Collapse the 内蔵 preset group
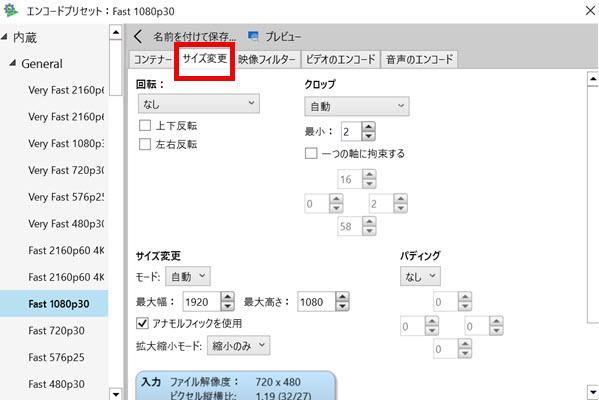The image size is (599, 400). pyautogui.click(x=5, y=37)
